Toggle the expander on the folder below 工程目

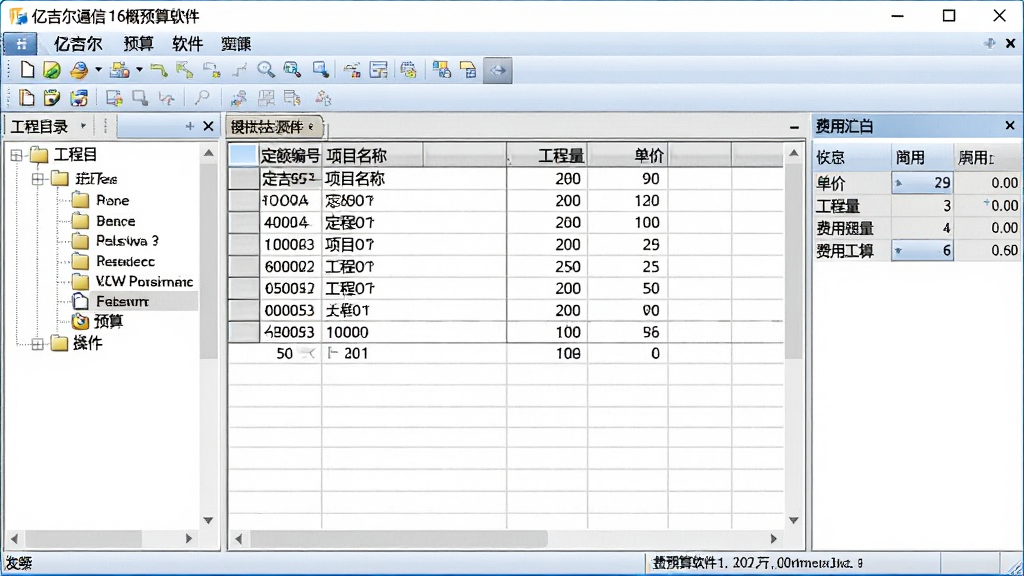click(x=37, y=178)
